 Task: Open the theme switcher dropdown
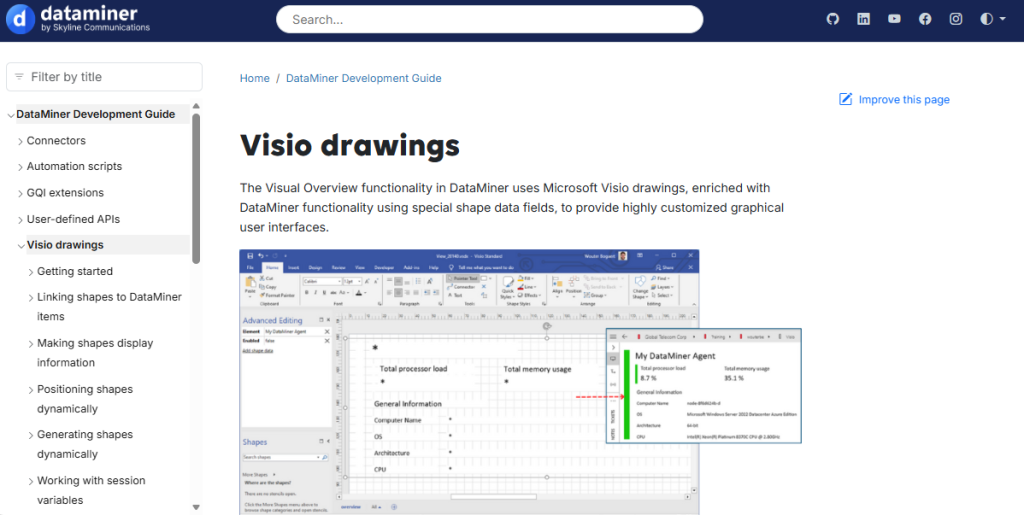tap(993, 19)
